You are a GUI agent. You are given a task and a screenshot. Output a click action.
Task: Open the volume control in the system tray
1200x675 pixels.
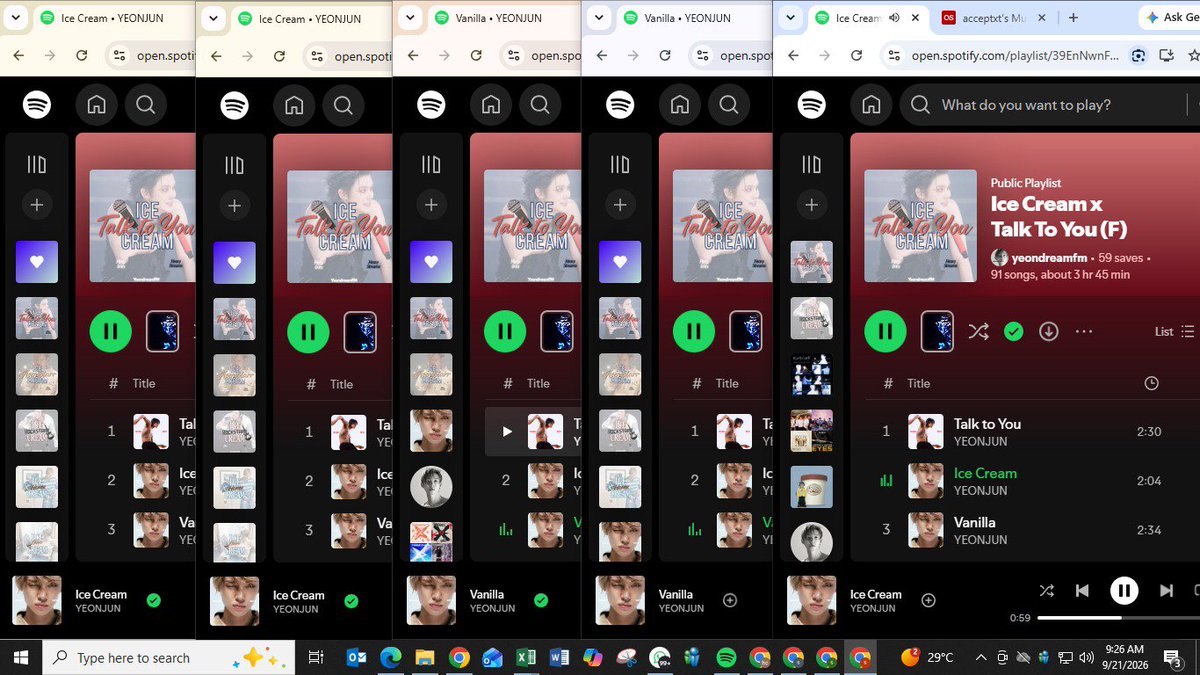click(x=1087, y=657)
